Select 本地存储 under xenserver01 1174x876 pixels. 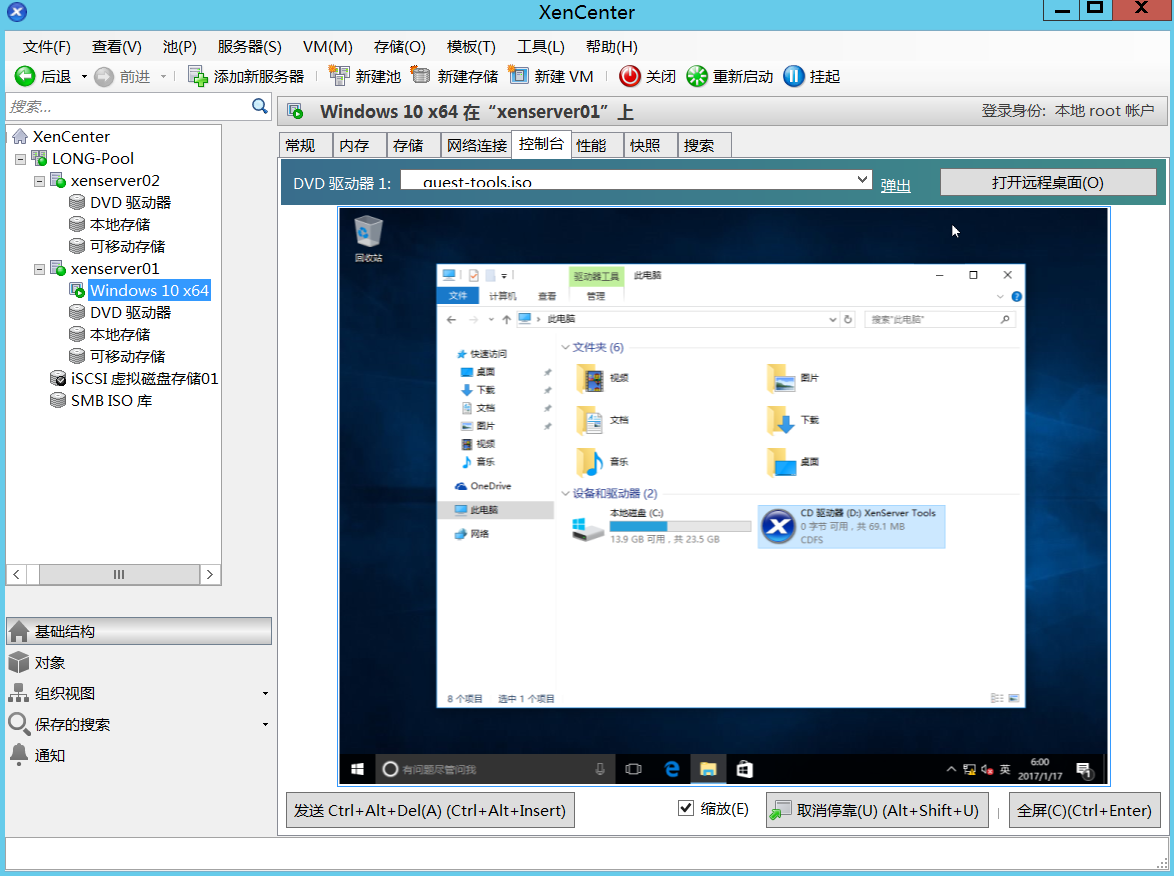pos(120,335)
